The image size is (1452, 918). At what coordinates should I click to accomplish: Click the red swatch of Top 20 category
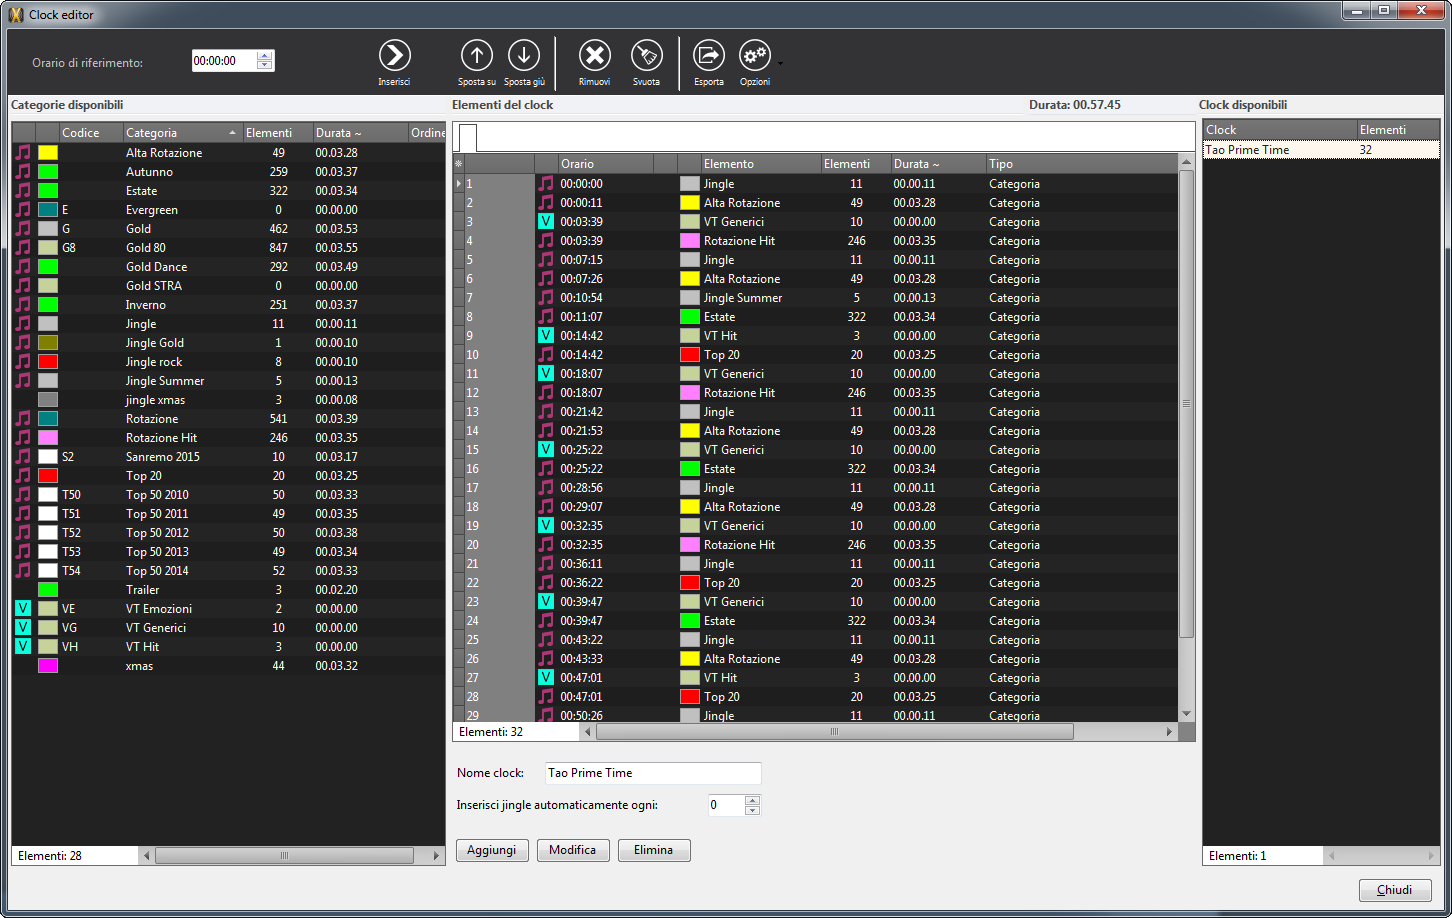[48, 476]
